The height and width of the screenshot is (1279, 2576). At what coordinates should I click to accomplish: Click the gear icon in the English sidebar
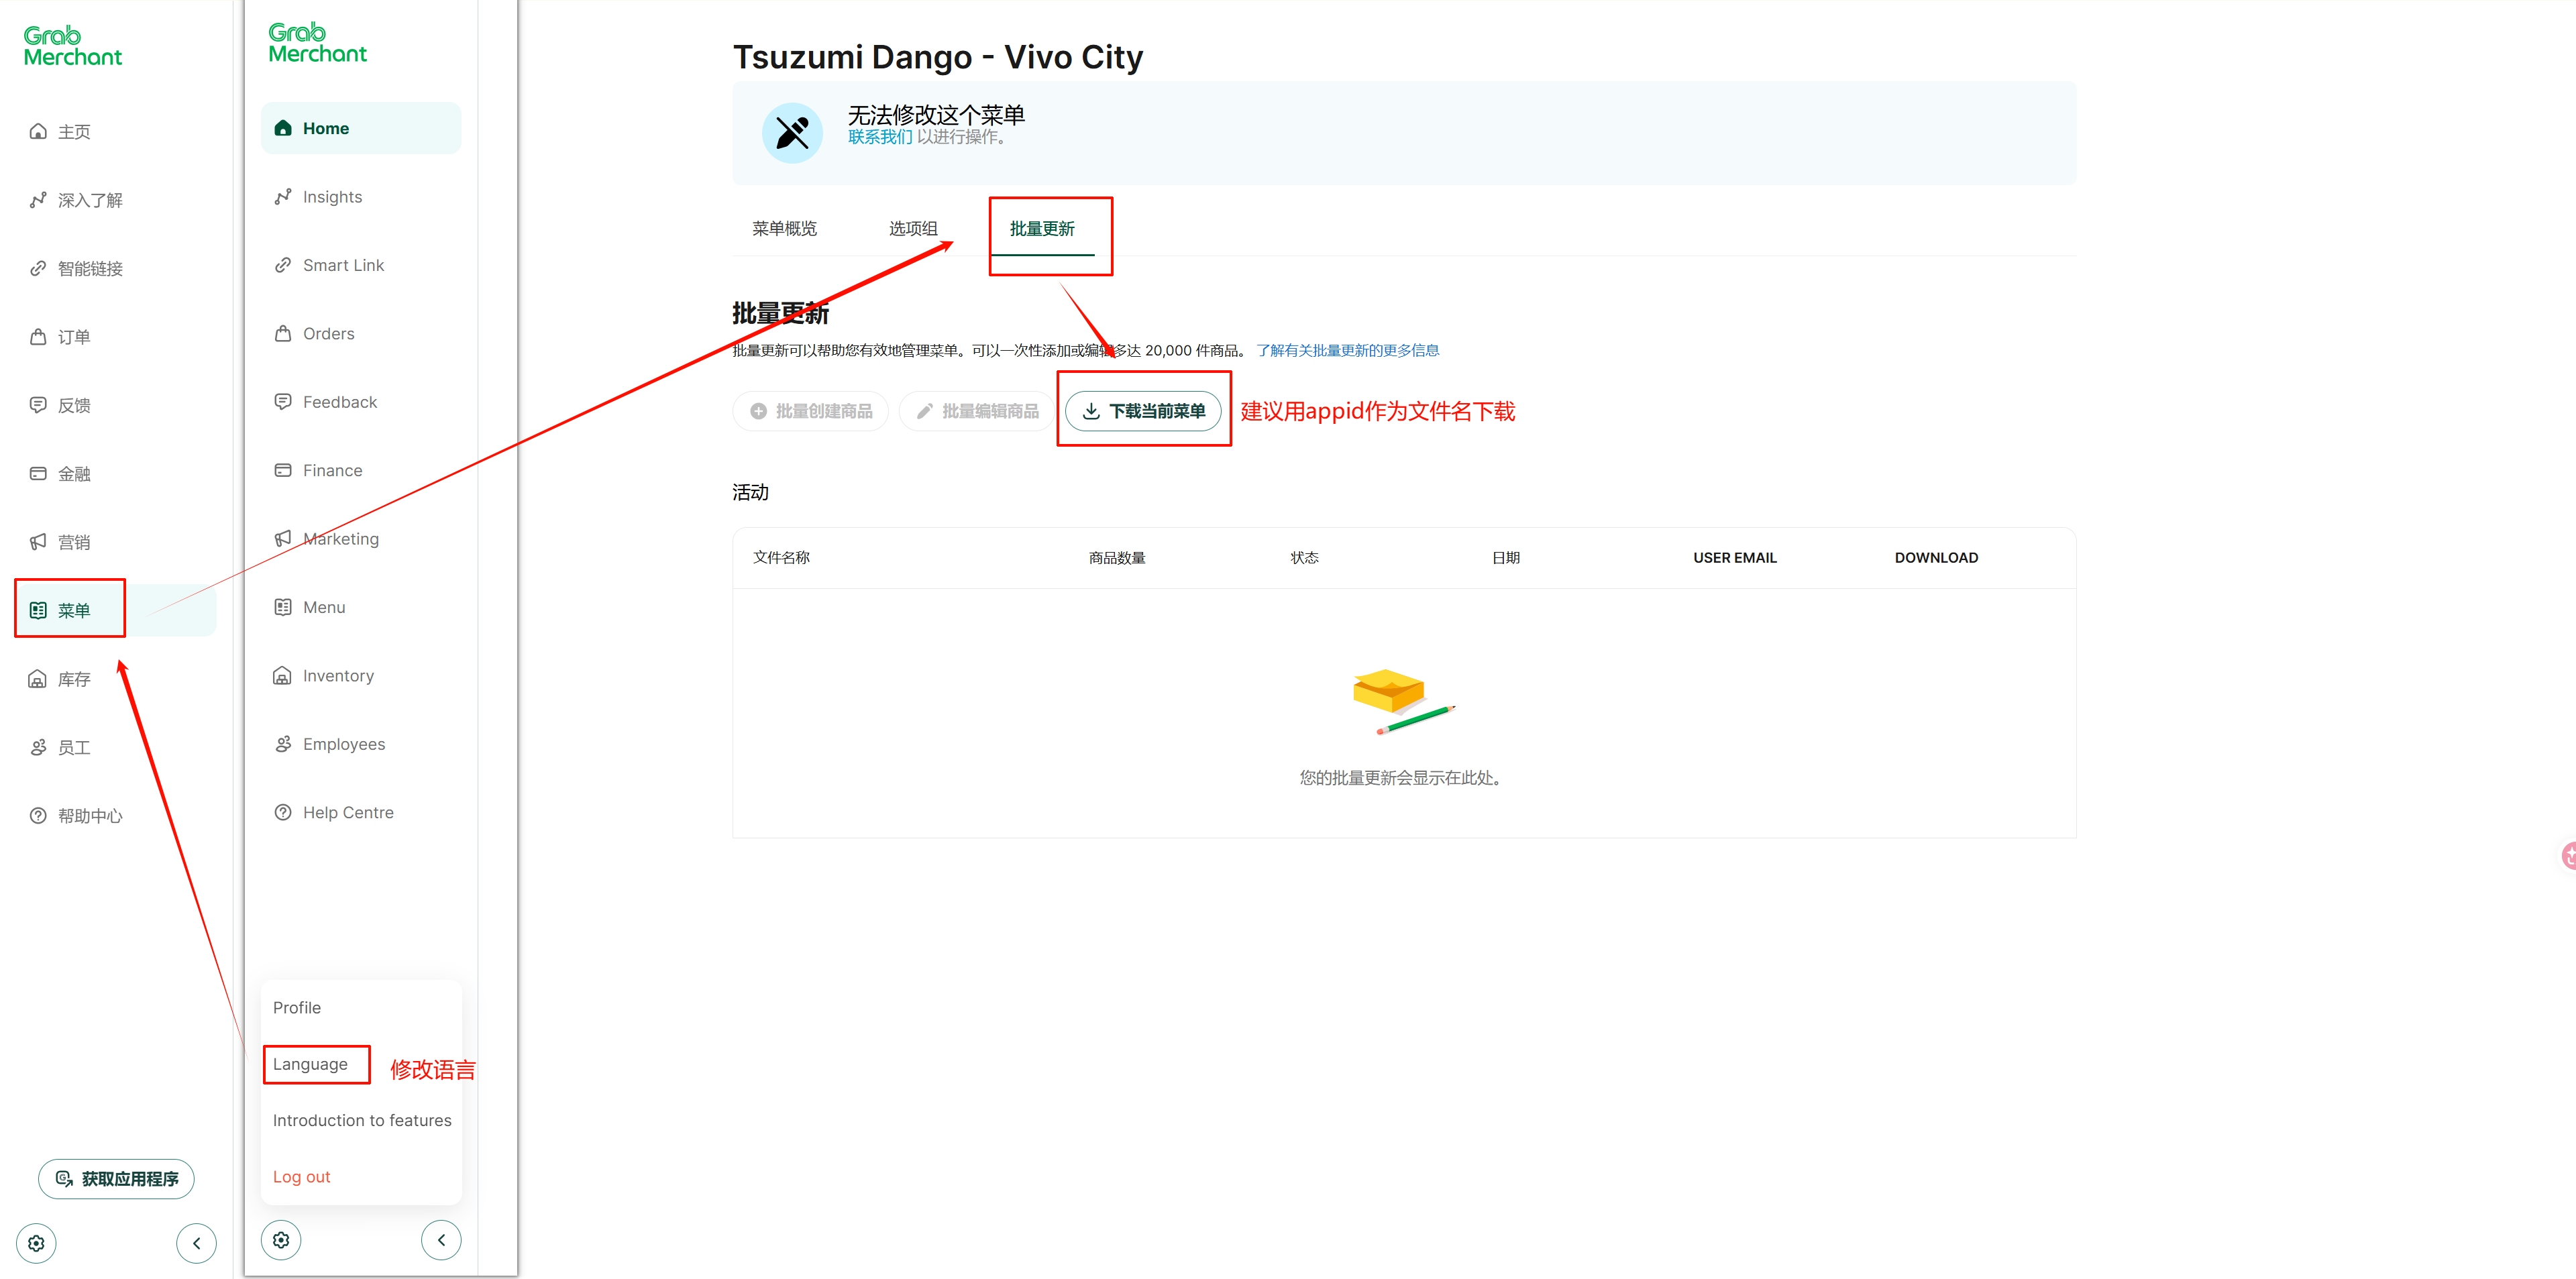click(x=281, y=1240)
